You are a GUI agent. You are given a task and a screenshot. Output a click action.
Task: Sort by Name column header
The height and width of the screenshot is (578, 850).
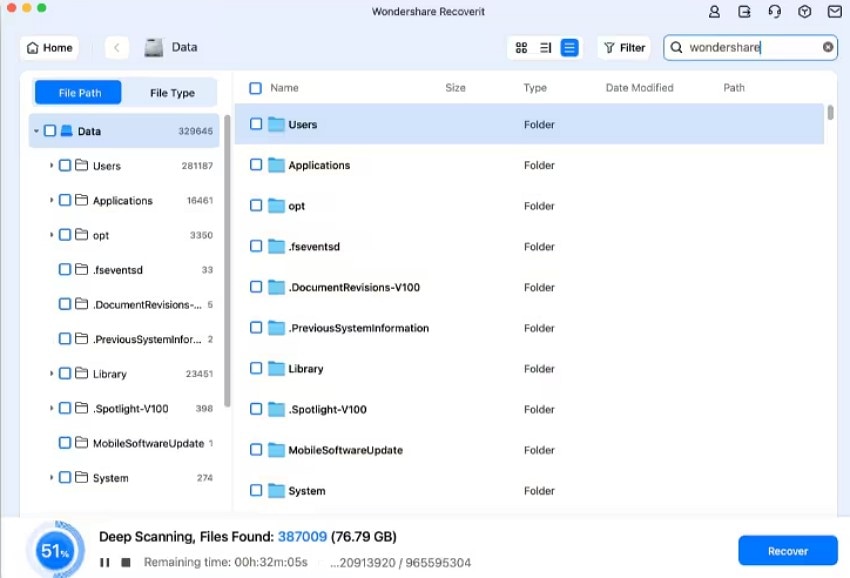[x=284, y=88]
